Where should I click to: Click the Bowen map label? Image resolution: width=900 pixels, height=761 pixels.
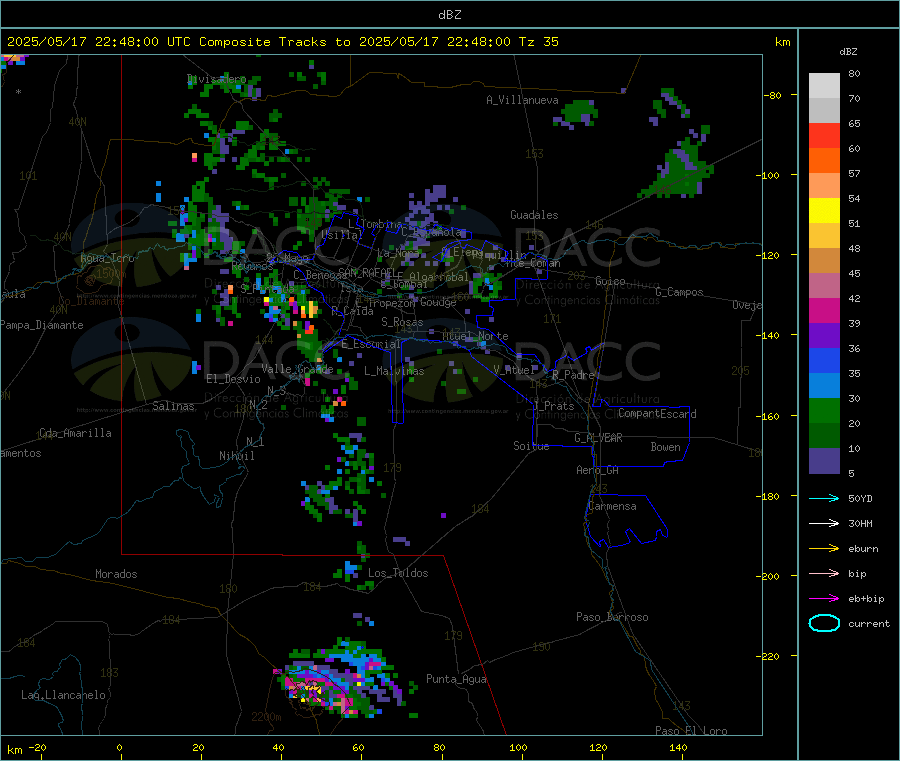[x=665, y=447]
